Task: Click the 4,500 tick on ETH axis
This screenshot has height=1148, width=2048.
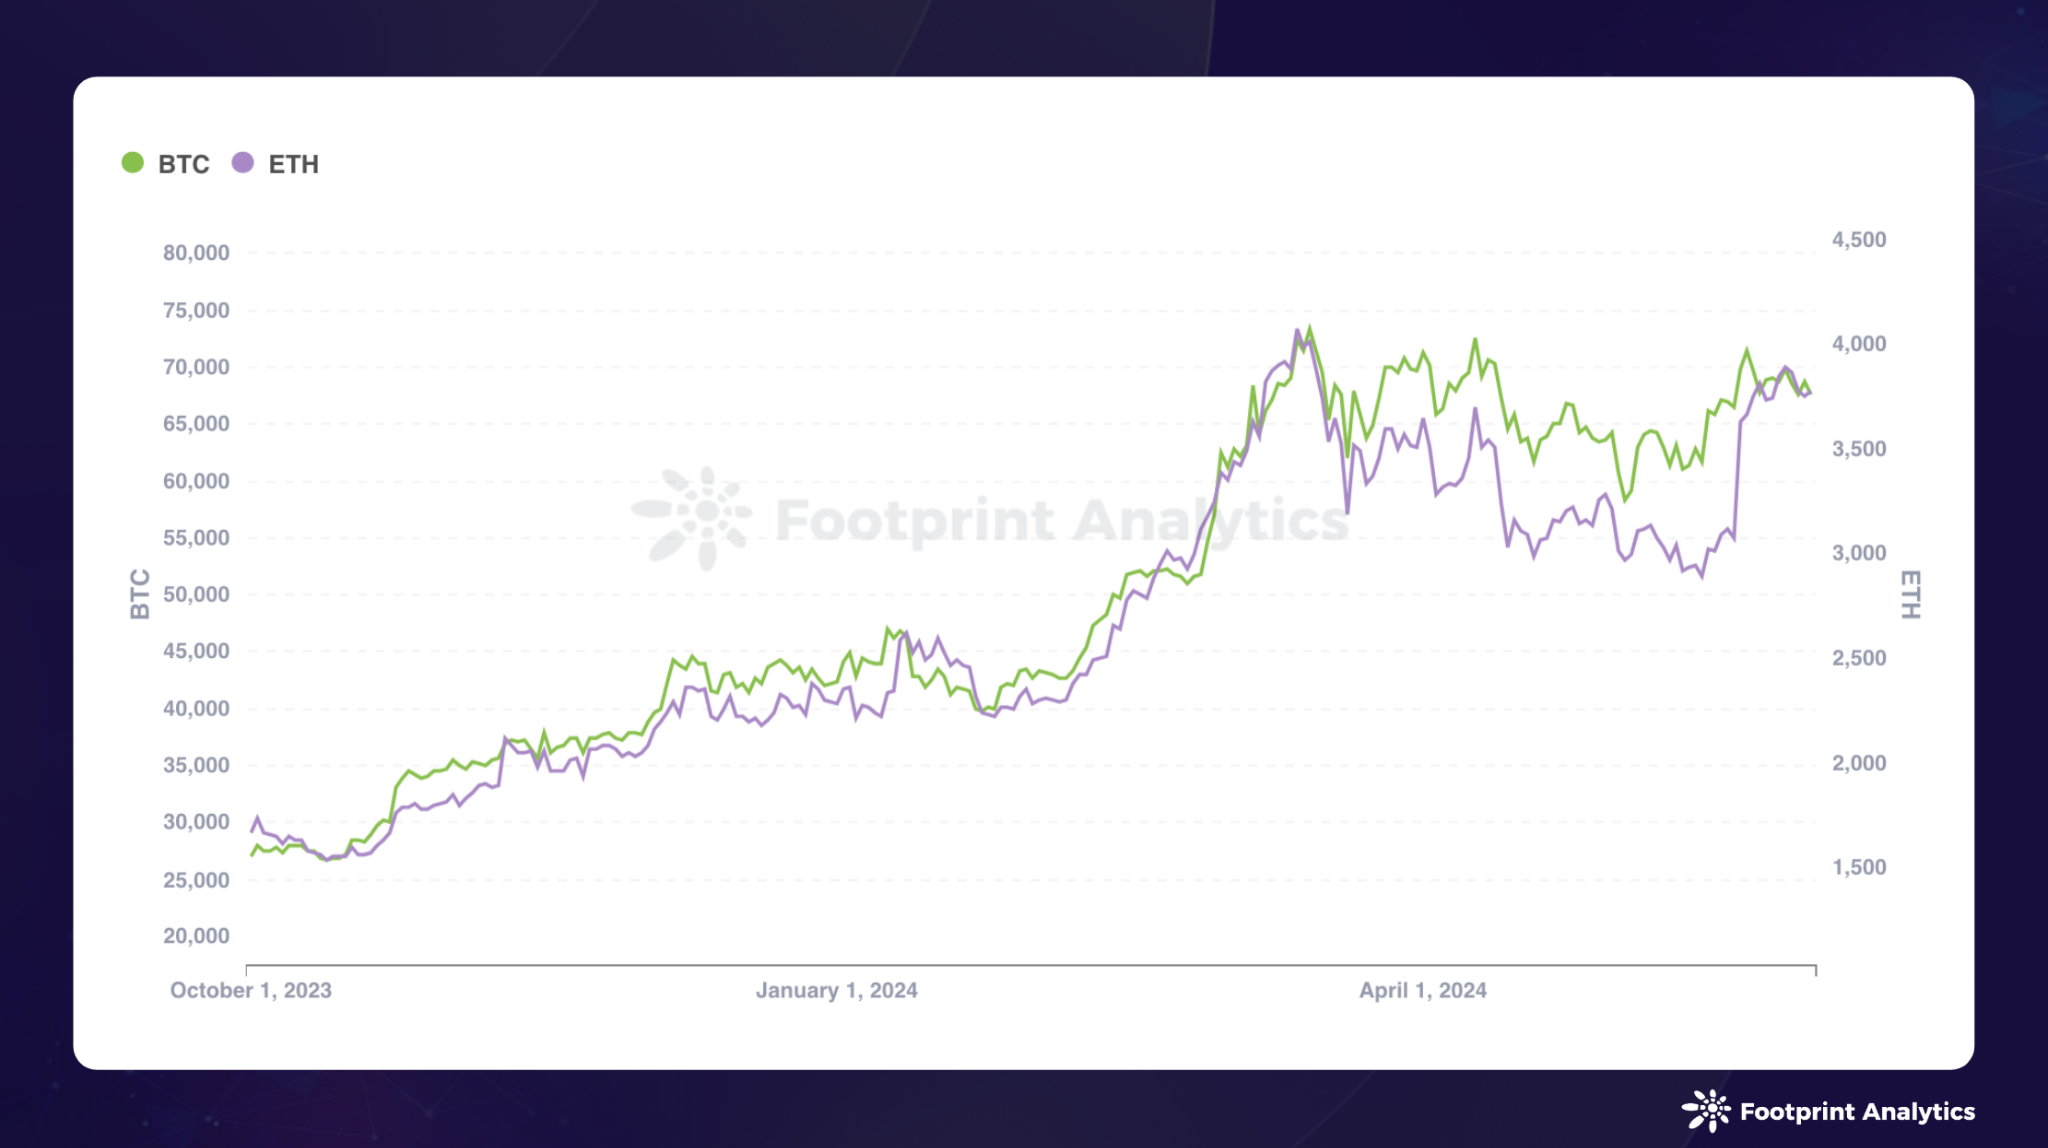Action: click(1859, 240)
